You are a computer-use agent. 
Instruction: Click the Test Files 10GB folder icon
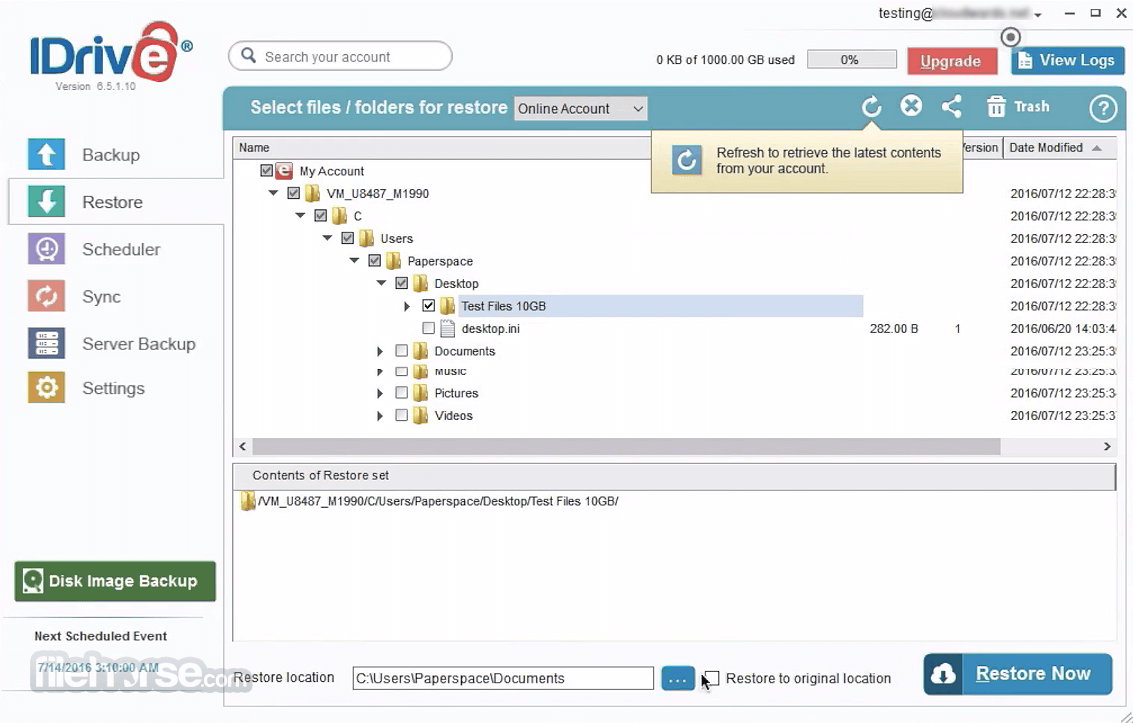[447, 306]
